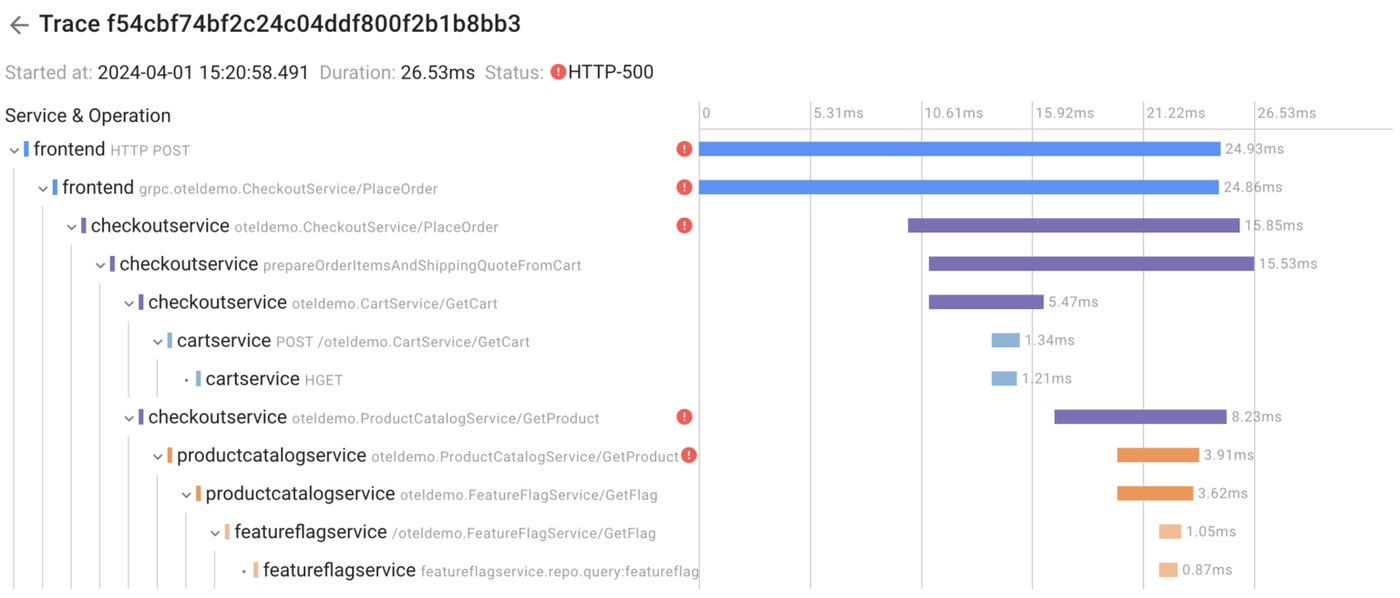Click the error icon on checkoutservice PlaceOrder span
Viewport: 1400px width, 598px height.
point(684,226)
